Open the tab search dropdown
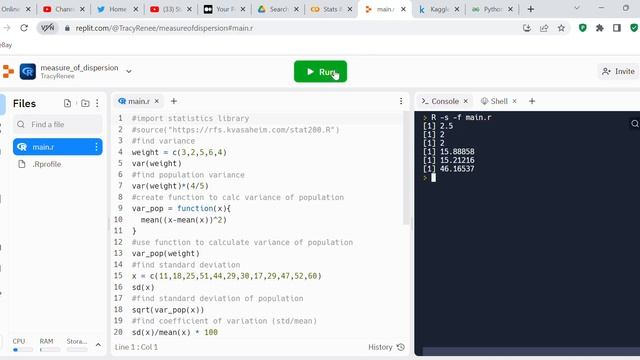Viewport: 640px width, 360px height. (577, 8)
